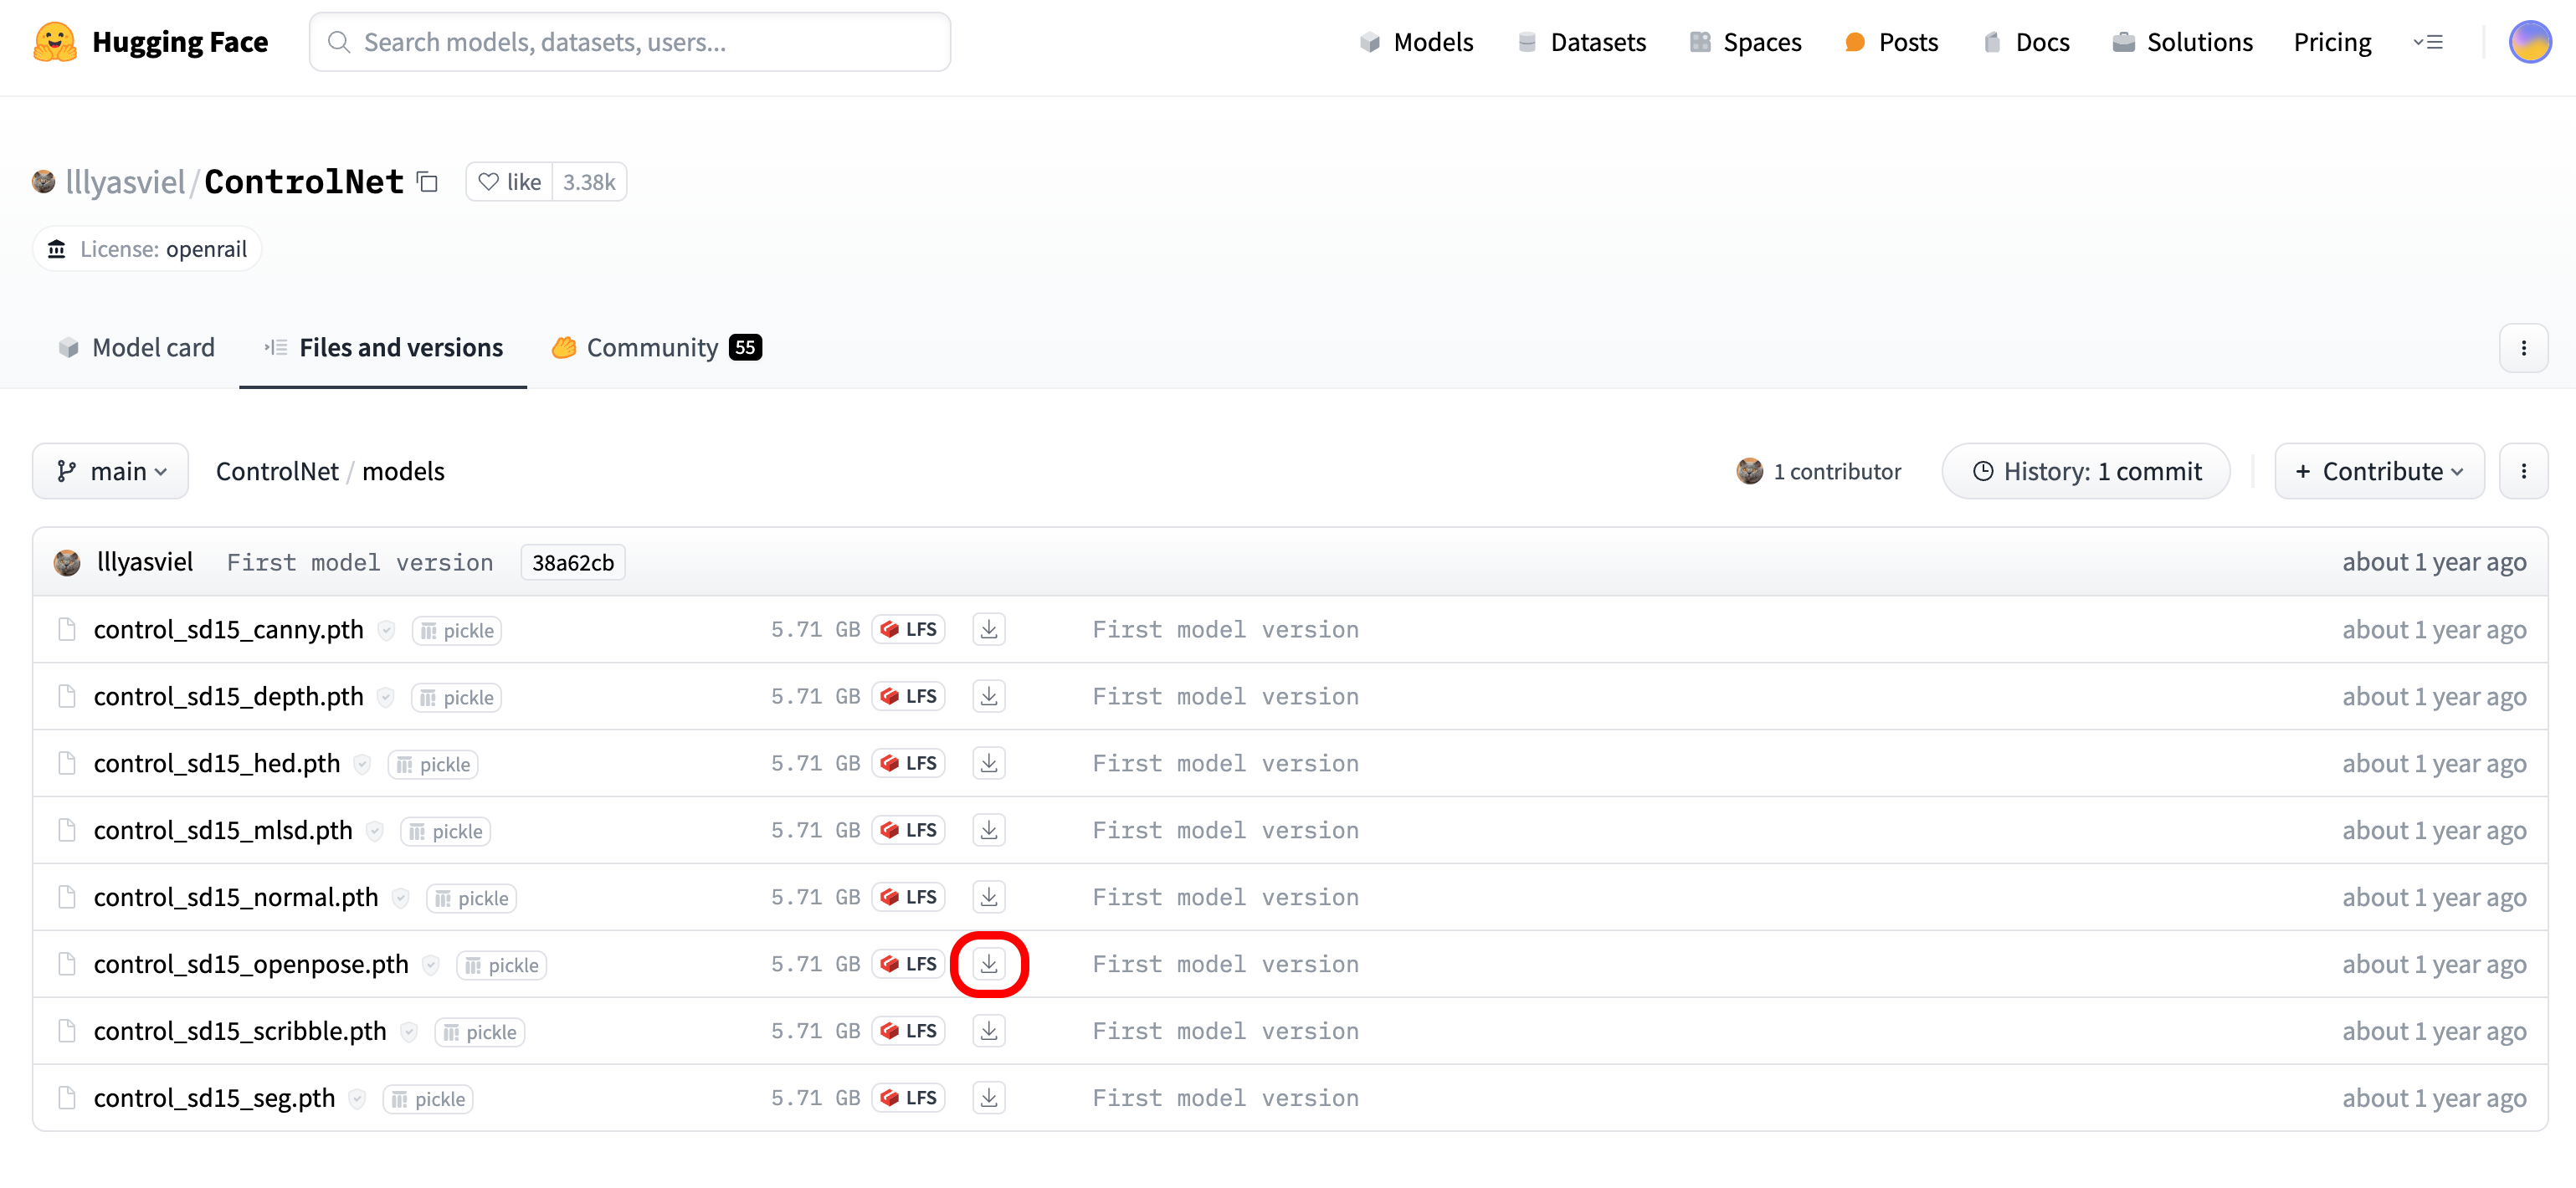This screenshot has height=1188, width=2576.
Task: Open user profile avatar menu
Action: 2529,42
